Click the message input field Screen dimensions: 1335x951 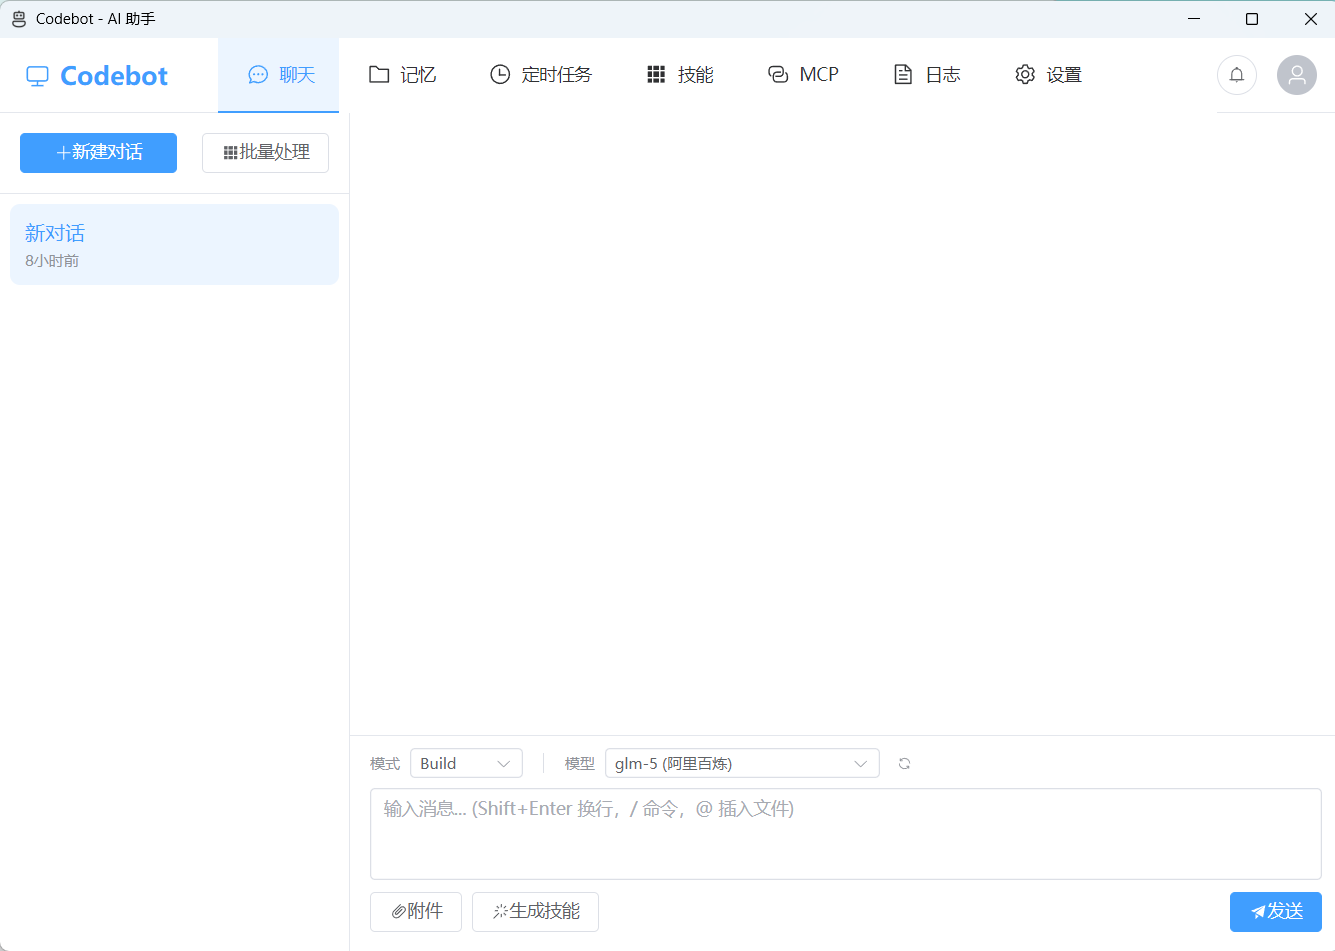click(x=845, y=834)
